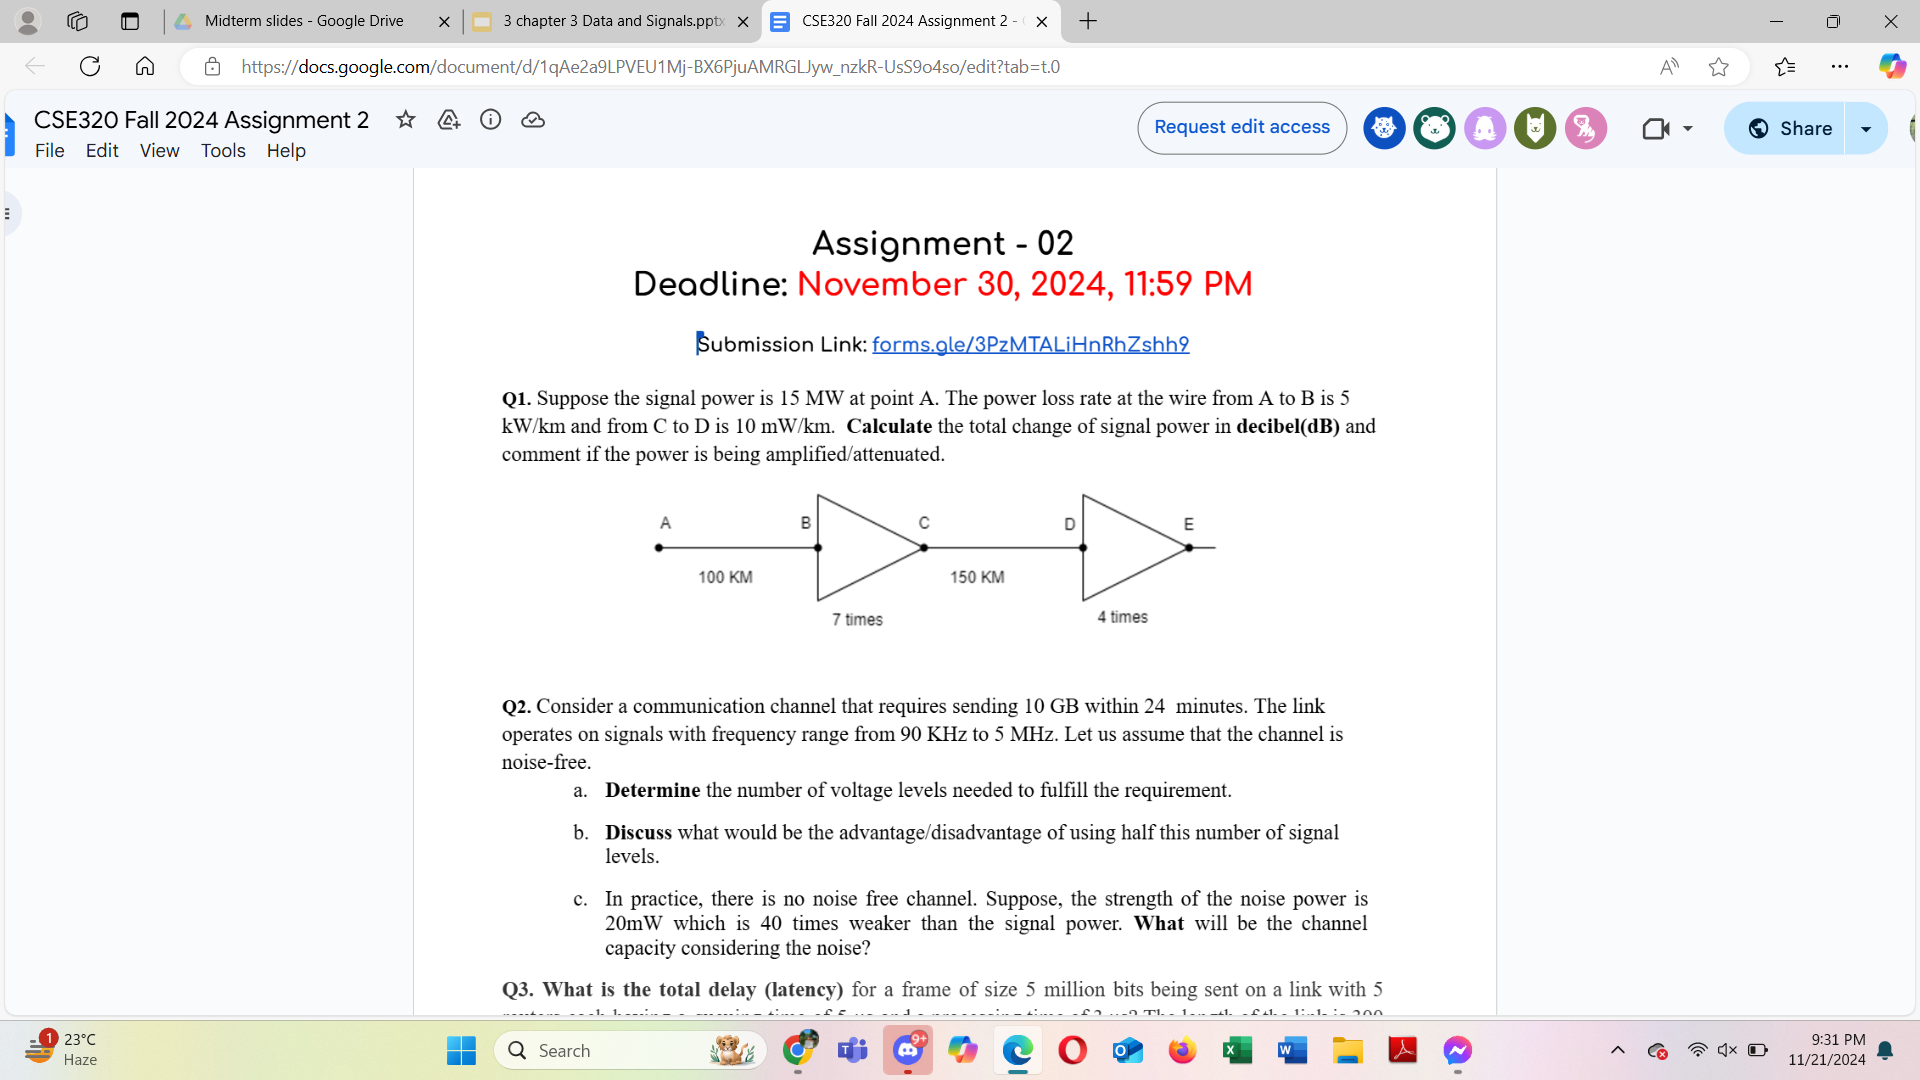This screenshot has width=1920, height=1080.
Task: Expand the Share button dropdown arrow
Action: click(x=1866, y=128)
